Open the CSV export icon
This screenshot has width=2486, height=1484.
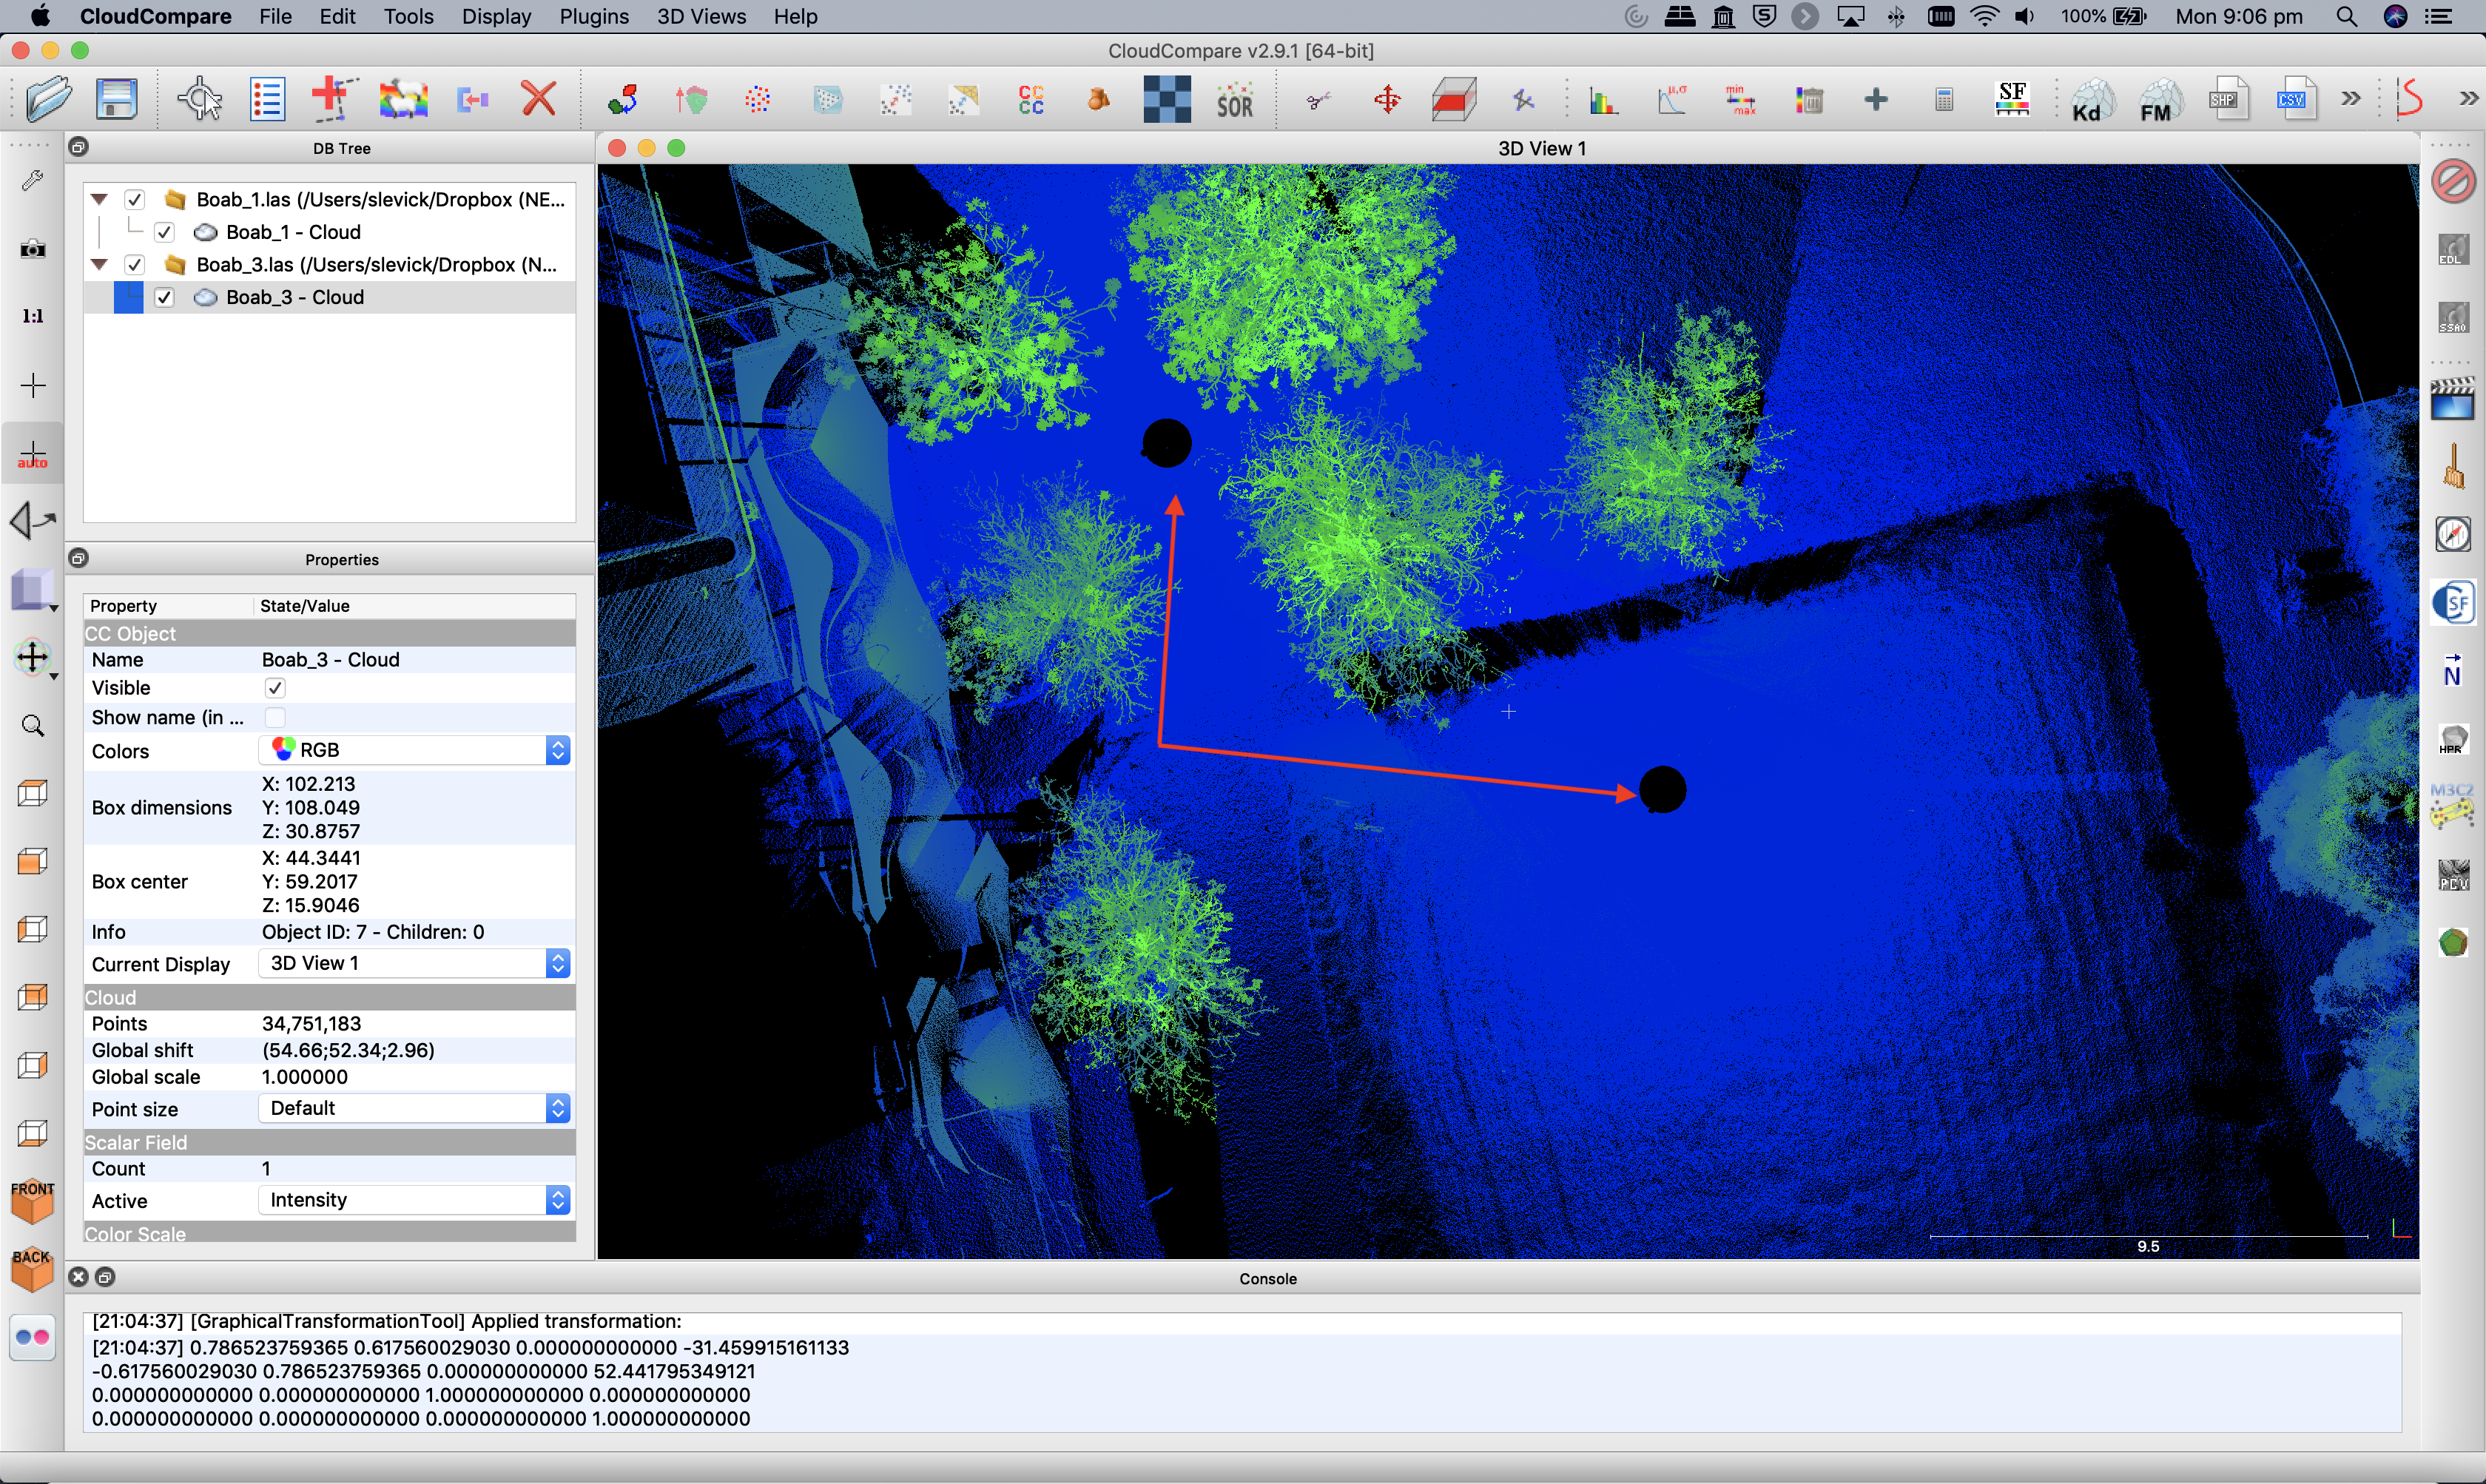(2296, 99)
